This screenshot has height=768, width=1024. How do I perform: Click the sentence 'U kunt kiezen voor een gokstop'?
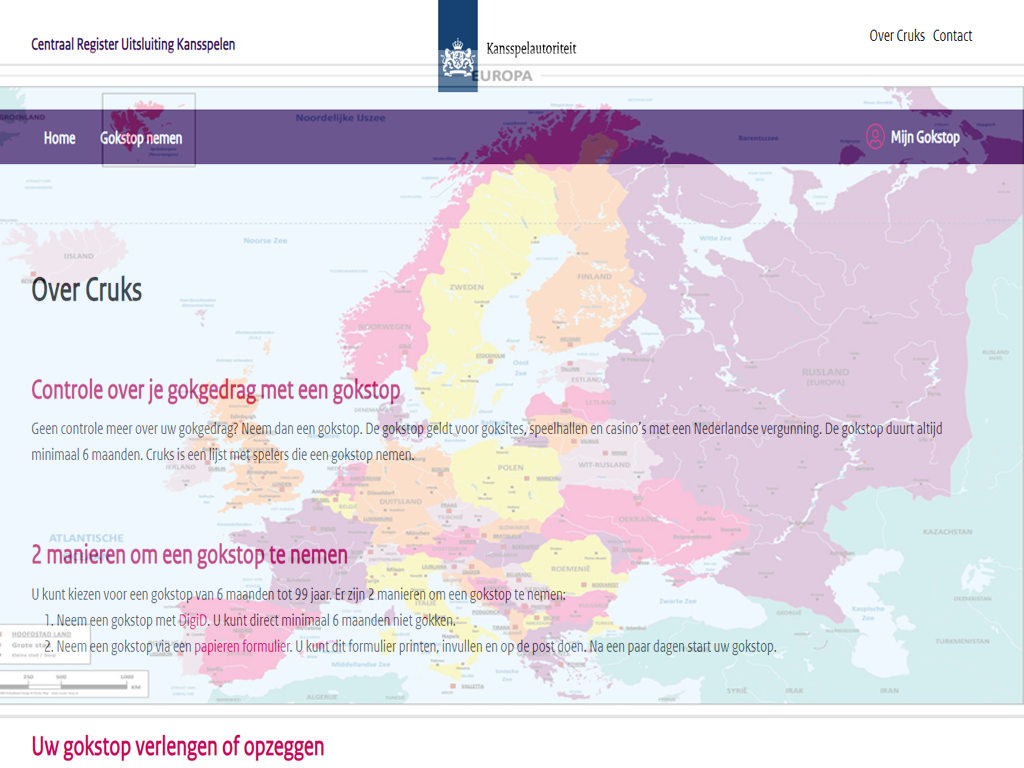pyautogui.click(x=298, y=594)
